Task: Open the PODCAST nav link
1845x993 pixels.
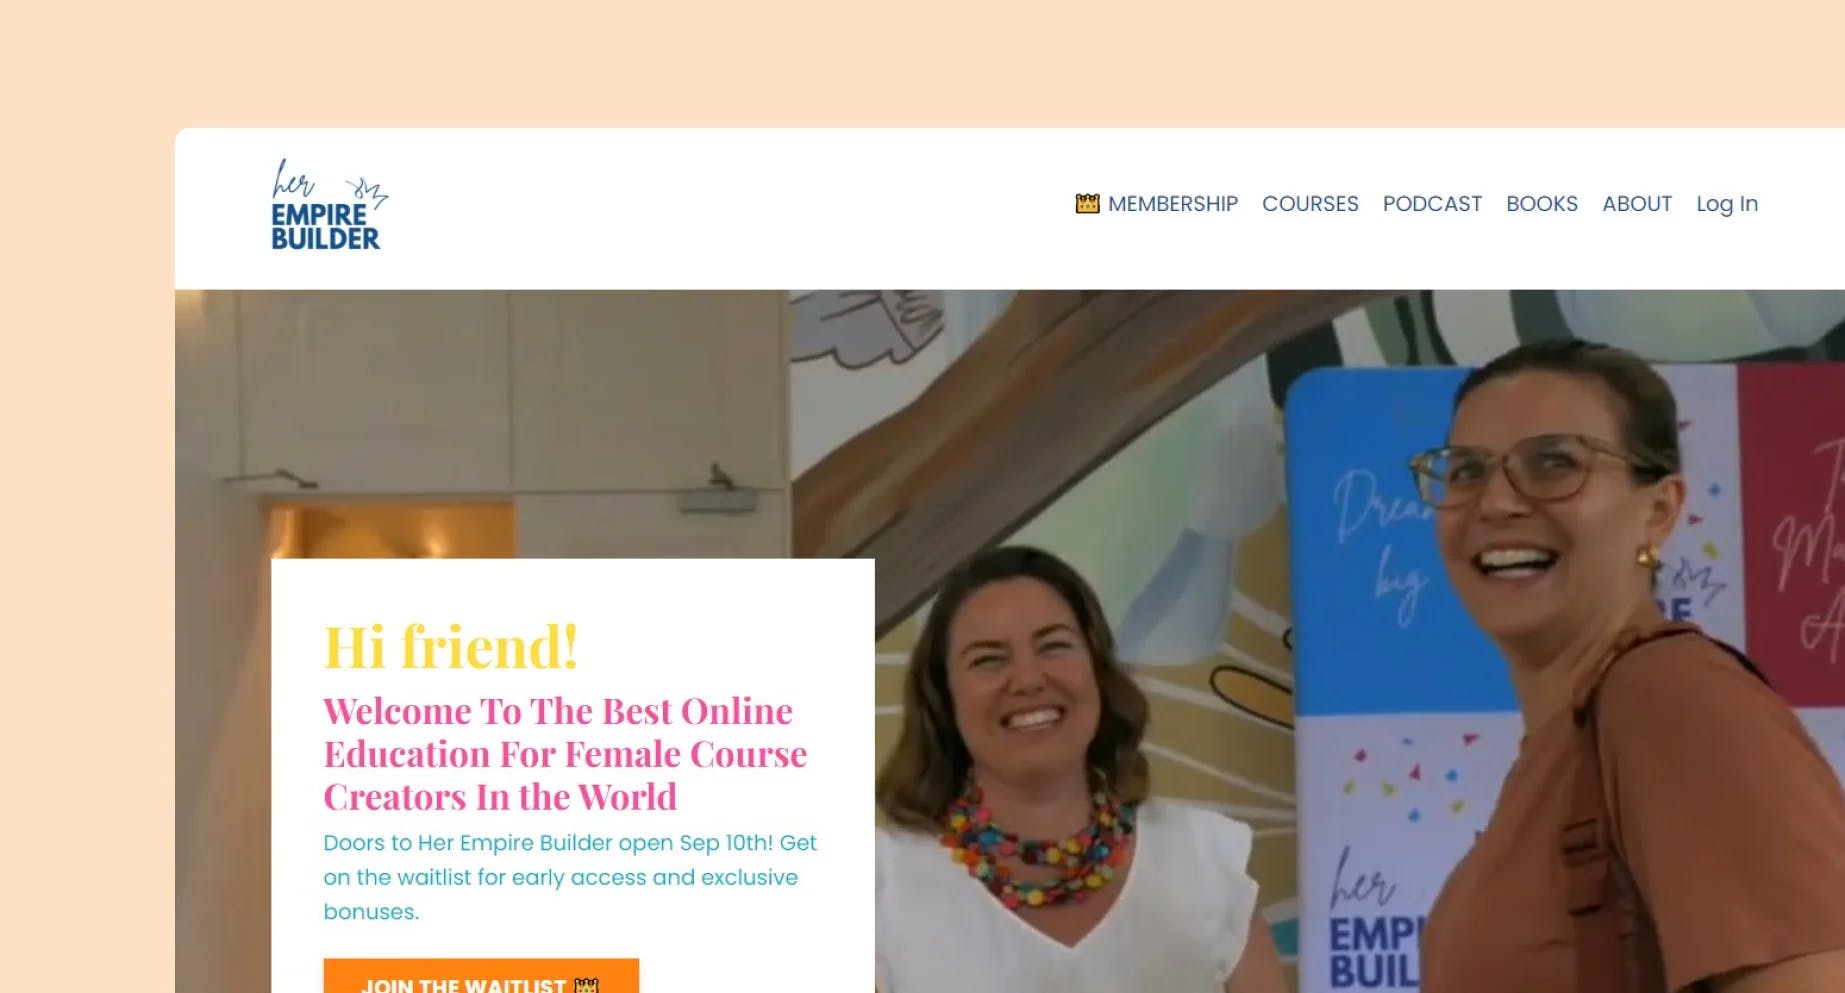Action: coord(1432,204)
